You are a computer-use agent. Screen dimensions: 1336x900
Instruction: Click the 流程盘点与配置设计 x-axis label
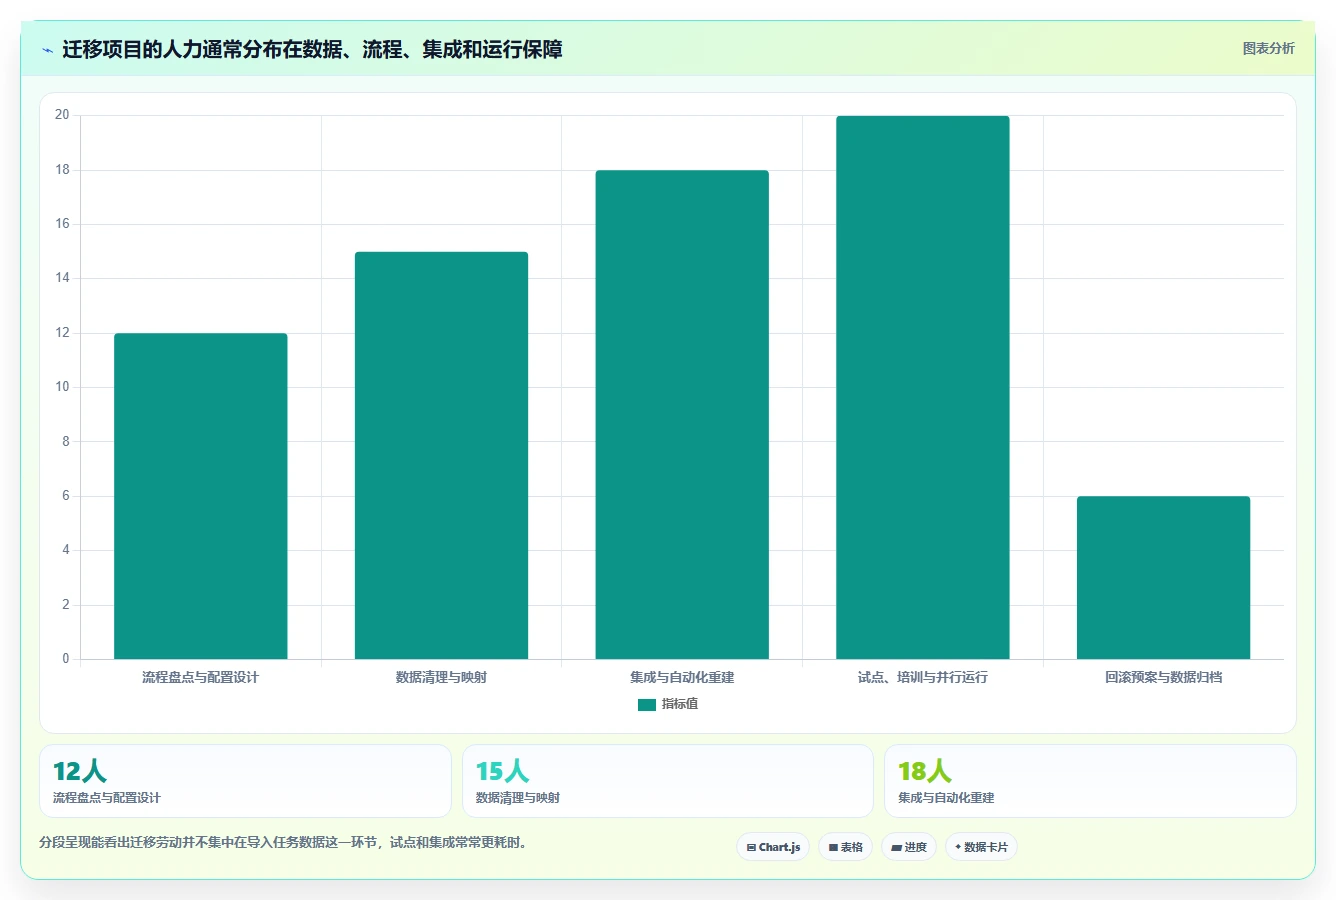[201, 677]
